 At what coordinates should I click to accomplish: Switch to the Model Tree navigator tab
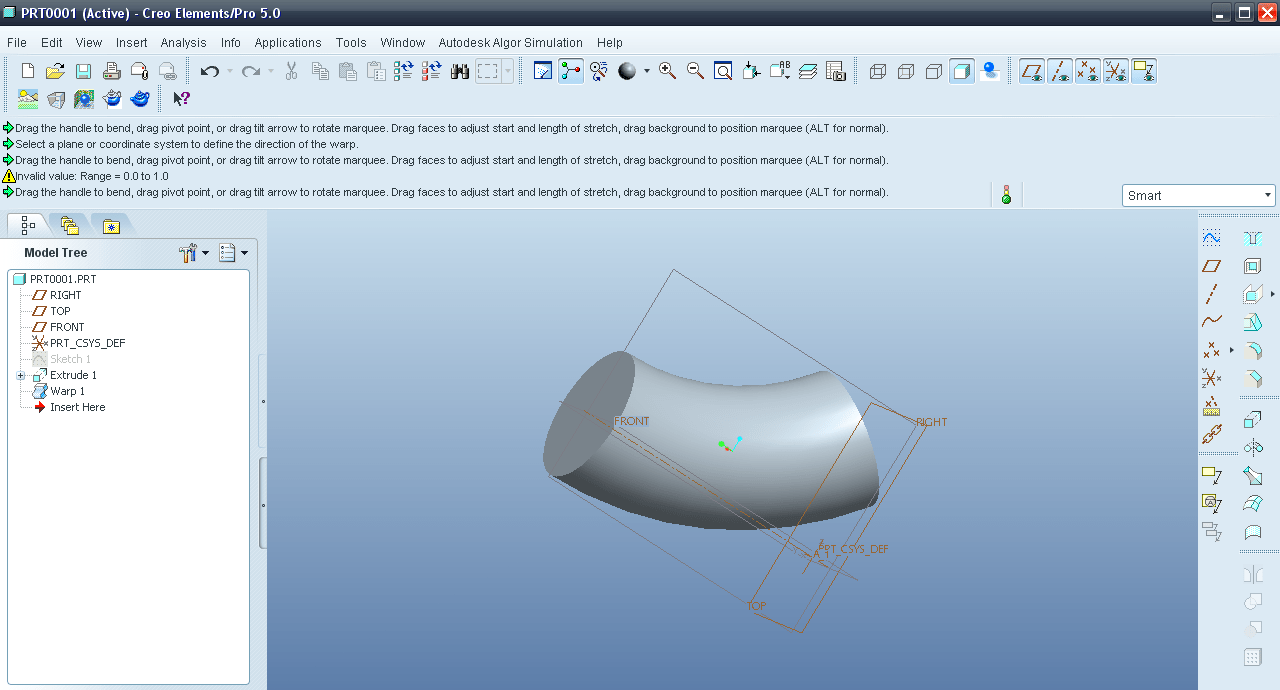(x=27, y=226)
